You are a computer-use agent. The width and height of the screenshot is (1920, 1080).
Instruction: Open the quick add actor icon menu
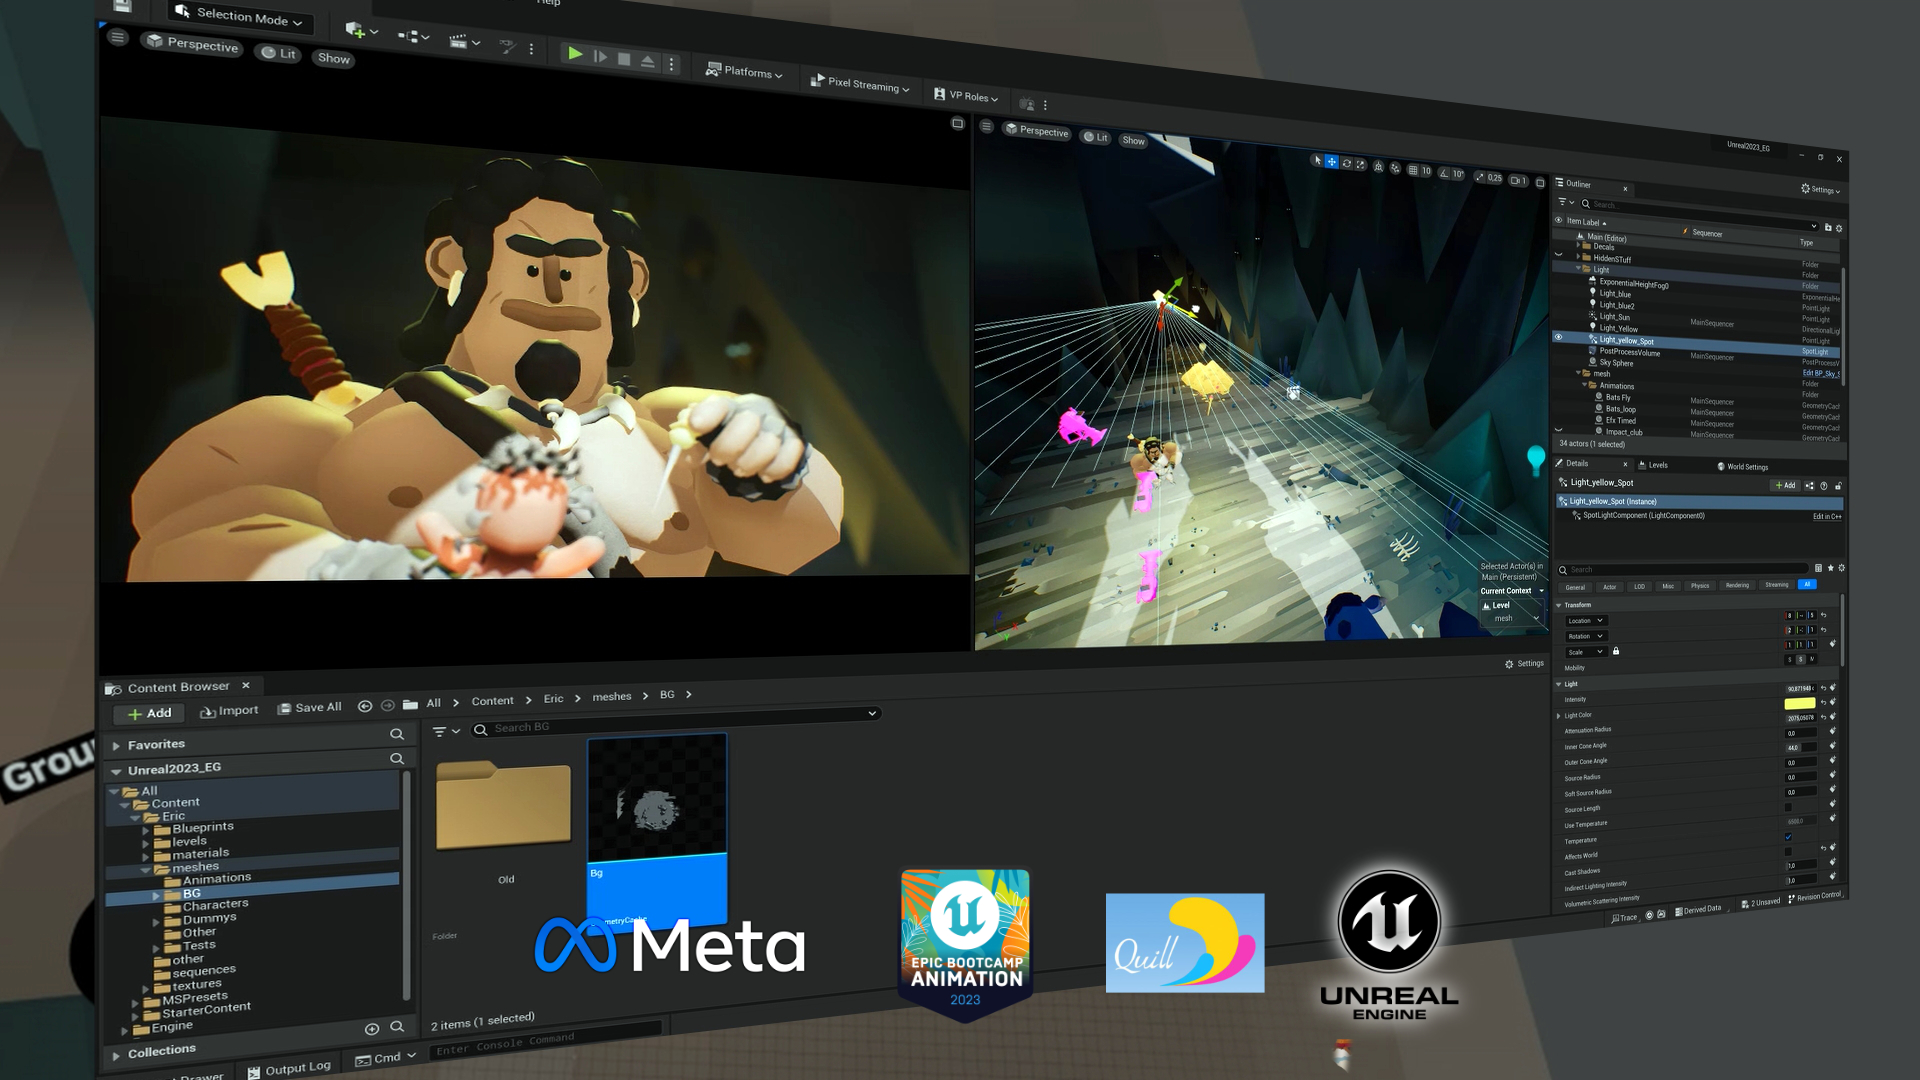click(x=361, y=31)
